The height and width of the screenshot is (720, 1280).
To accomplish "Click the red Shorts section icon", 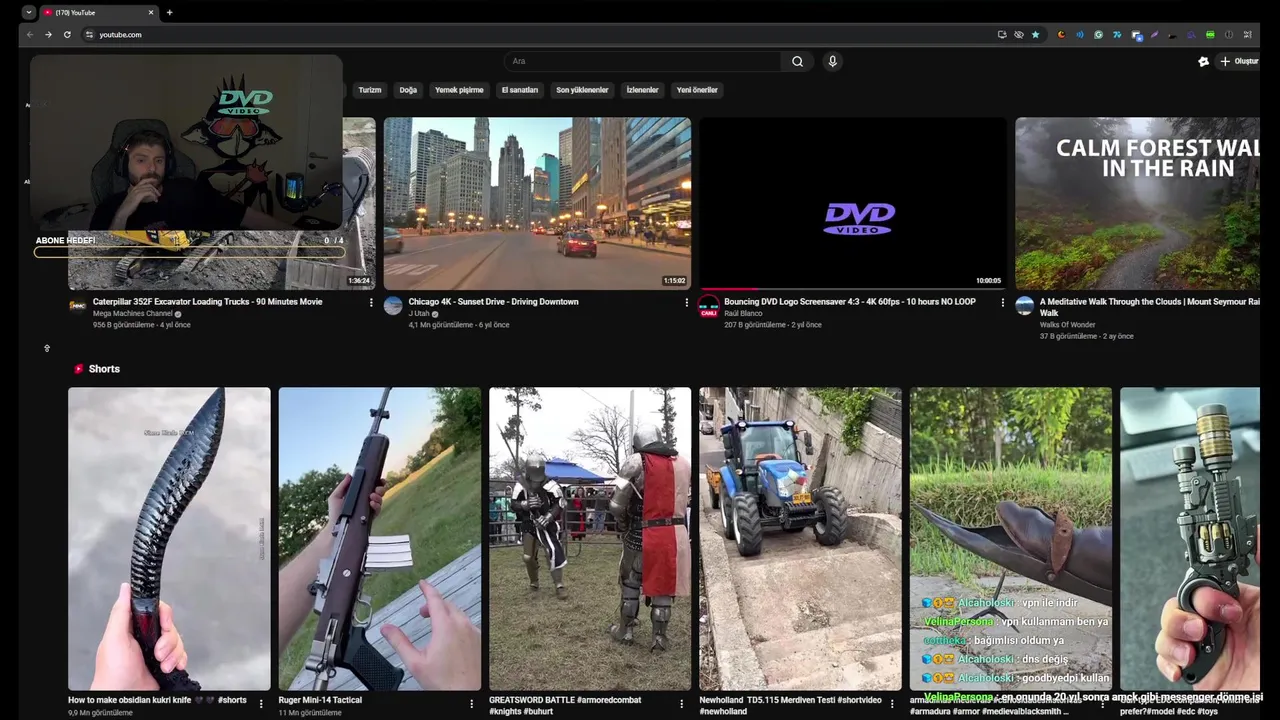I will pos(79,369).
